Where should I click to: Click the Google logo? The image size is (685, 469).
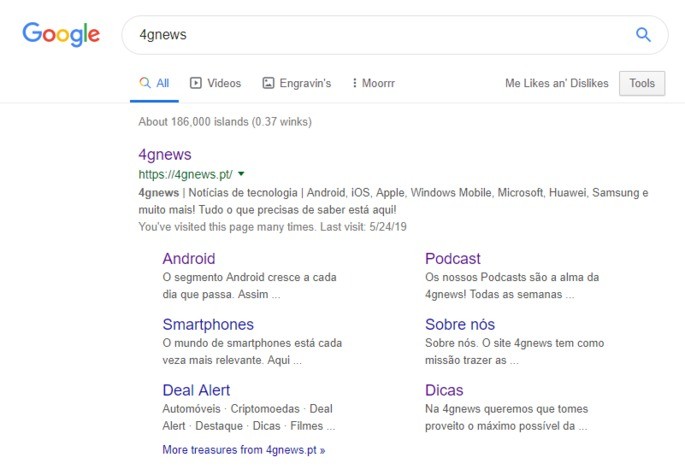(x=61, y=35)
